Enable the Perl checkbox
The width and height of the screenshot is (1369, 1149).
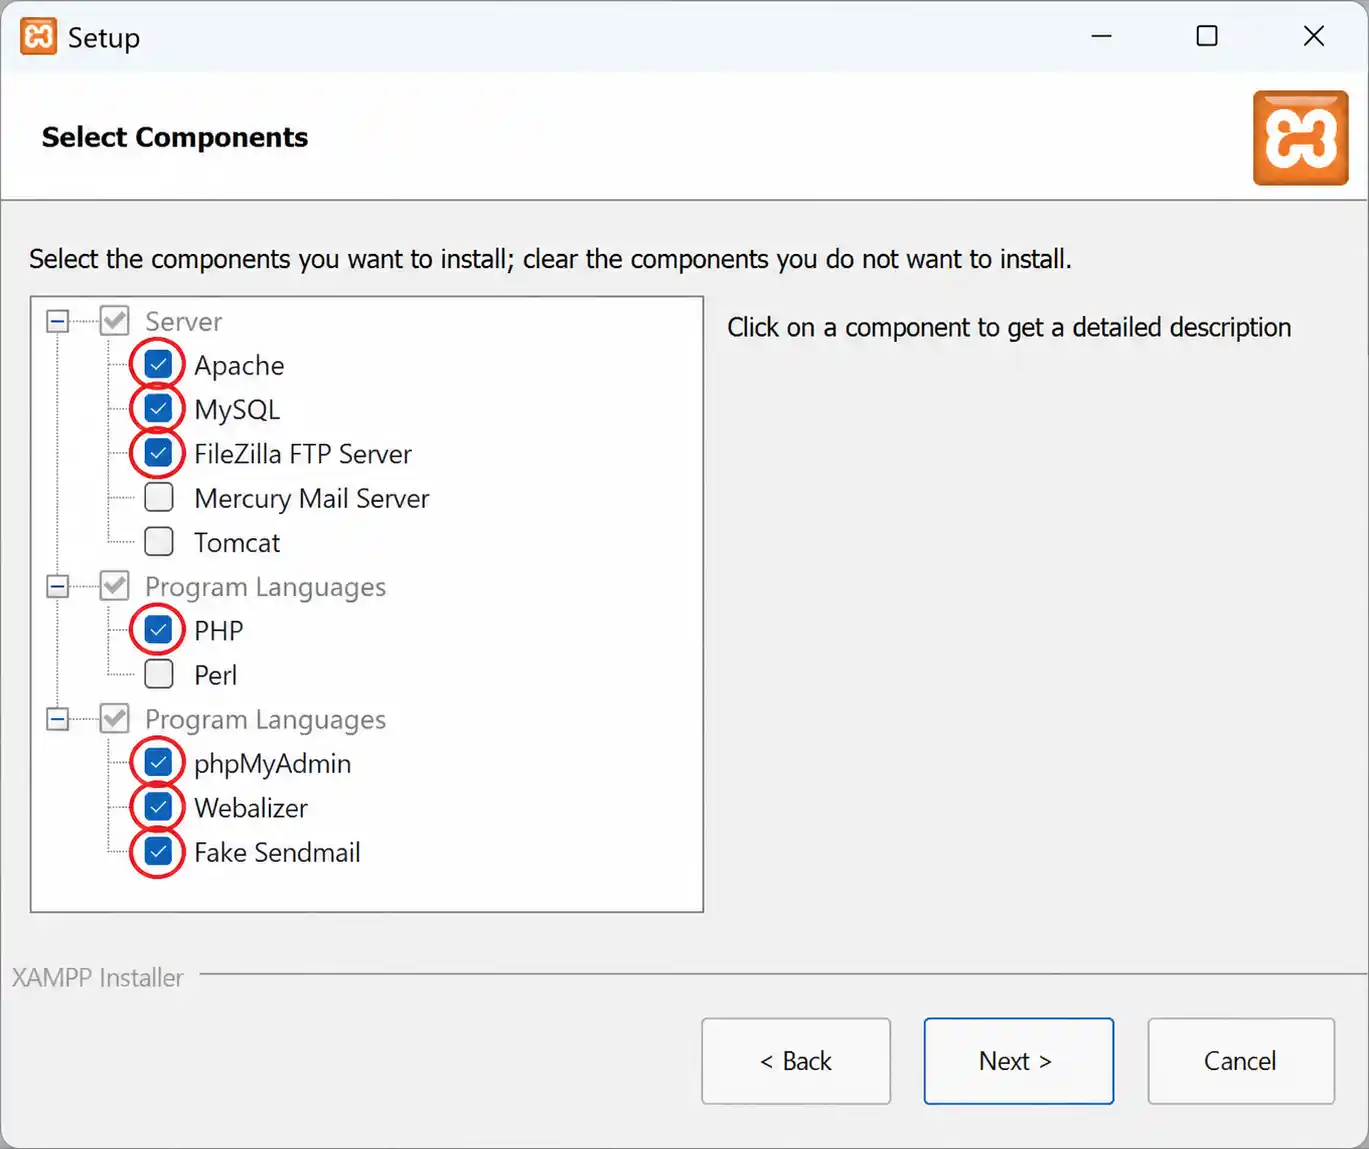(x=158, y=674)
